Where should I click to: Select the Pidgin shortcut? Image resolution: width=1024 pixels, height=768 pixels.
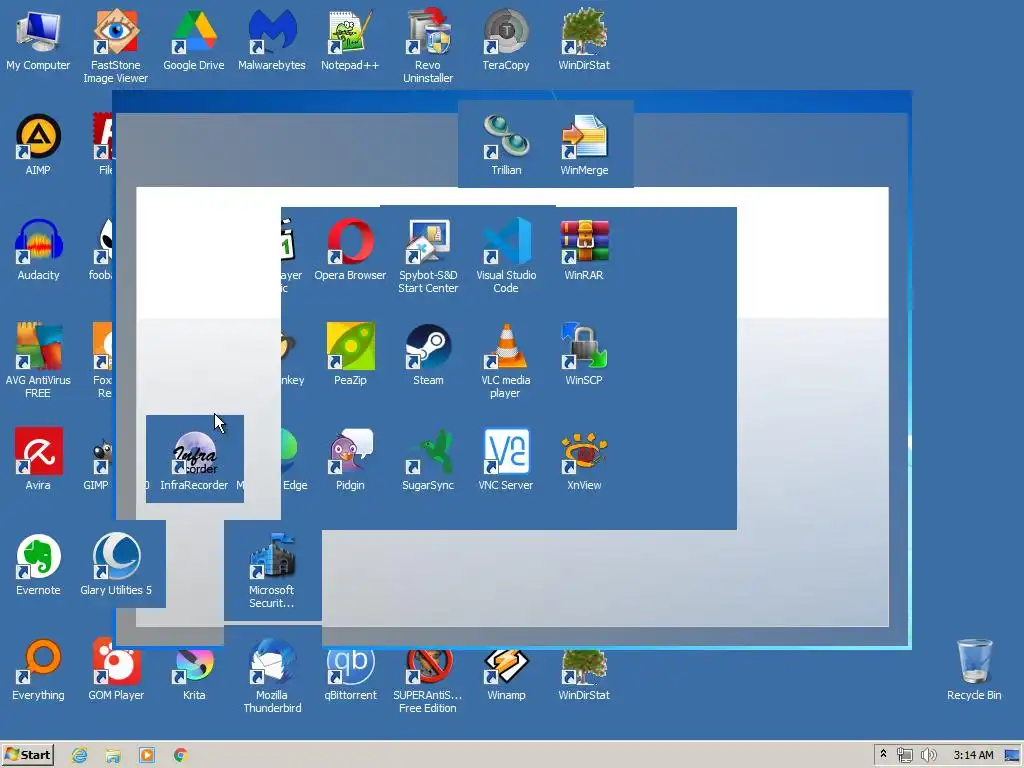point(350,459)
